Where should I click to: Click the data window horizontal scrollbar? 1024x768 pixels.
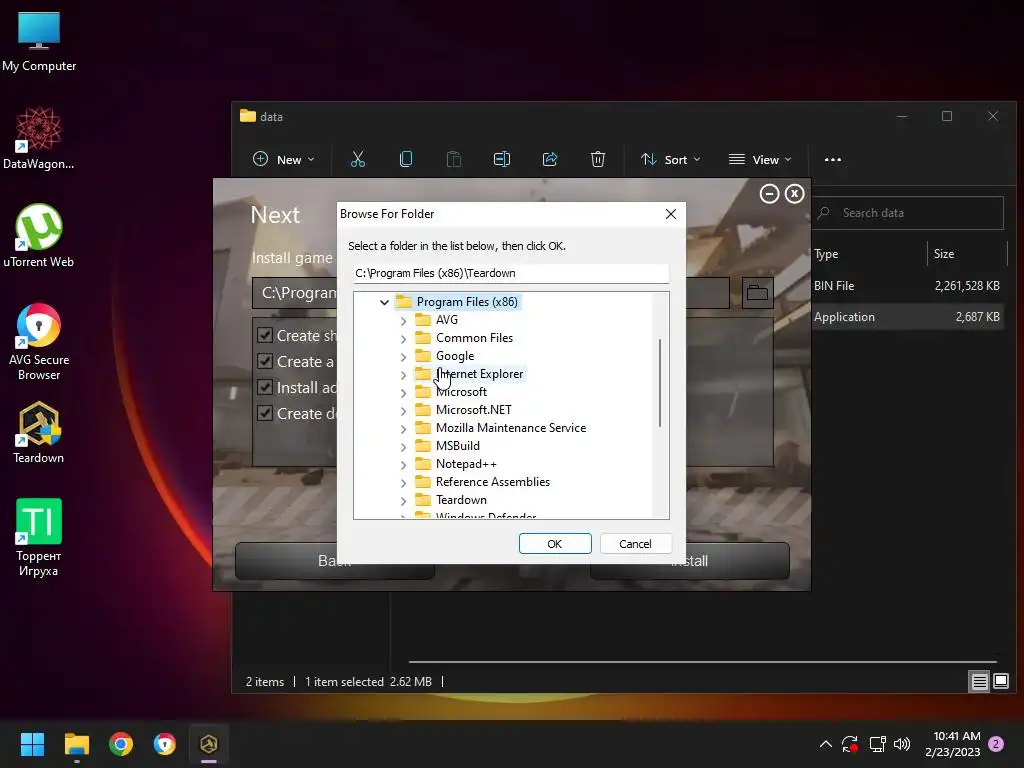tap(702, 662)
